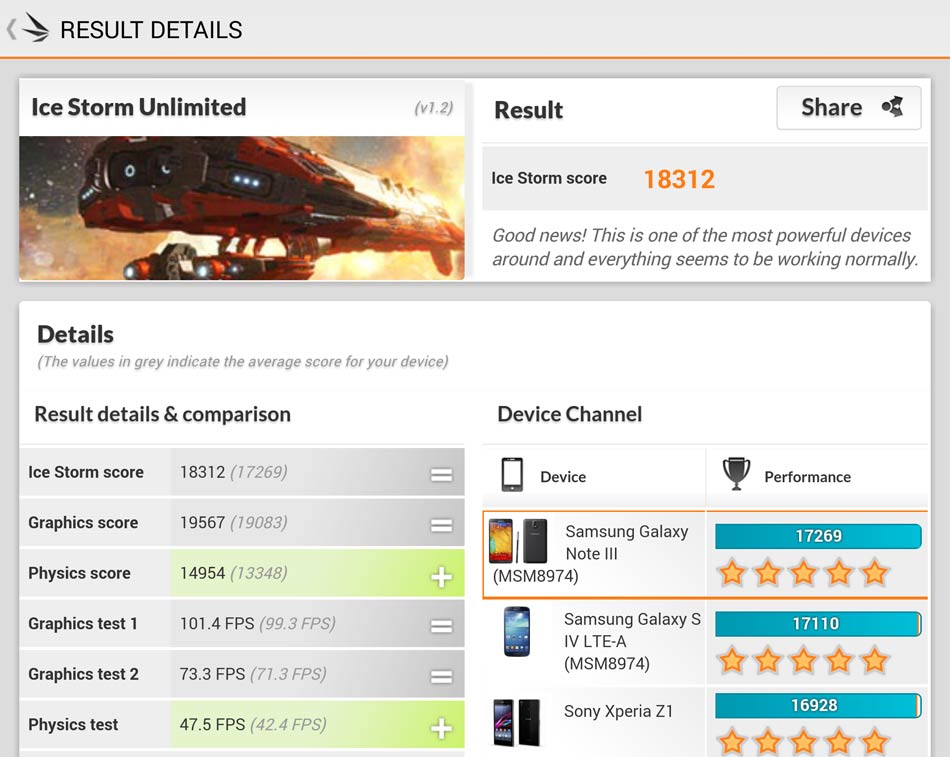
Task: Click the (v1.2) version label
Action: (x=434, y=108)
